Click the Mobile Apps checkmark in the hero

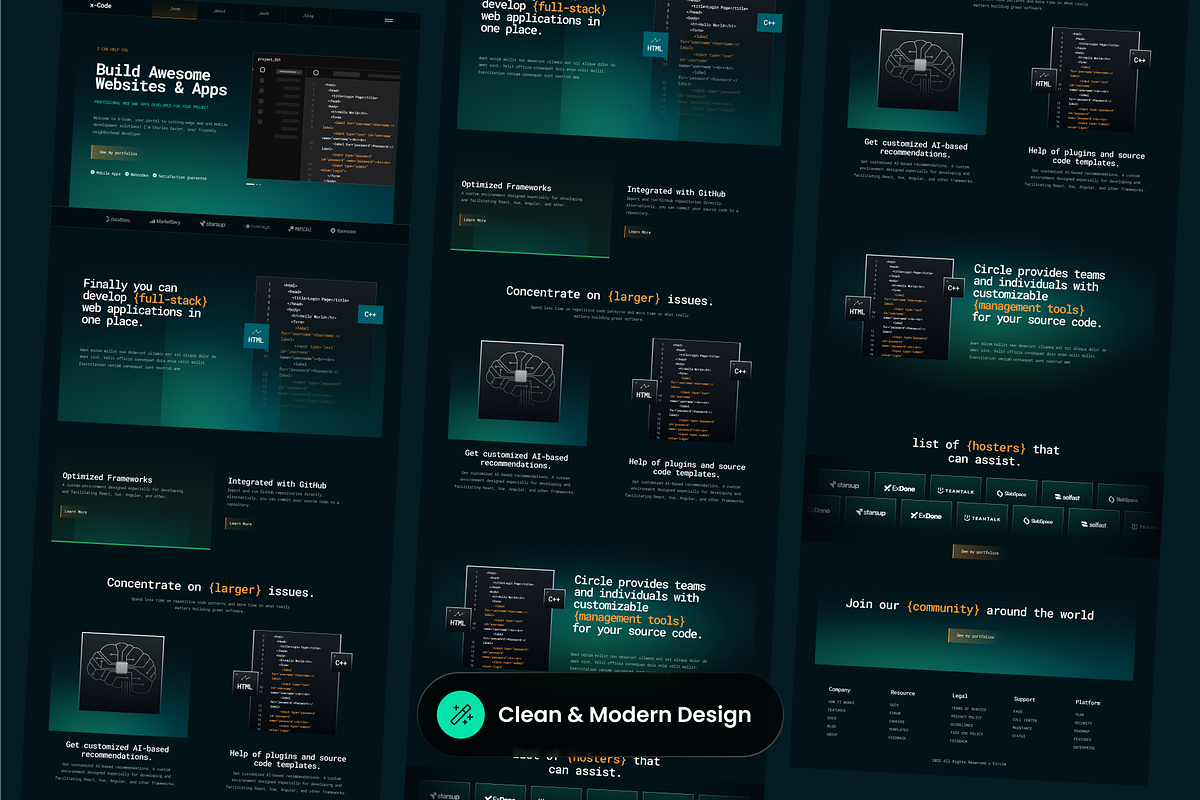92,173
